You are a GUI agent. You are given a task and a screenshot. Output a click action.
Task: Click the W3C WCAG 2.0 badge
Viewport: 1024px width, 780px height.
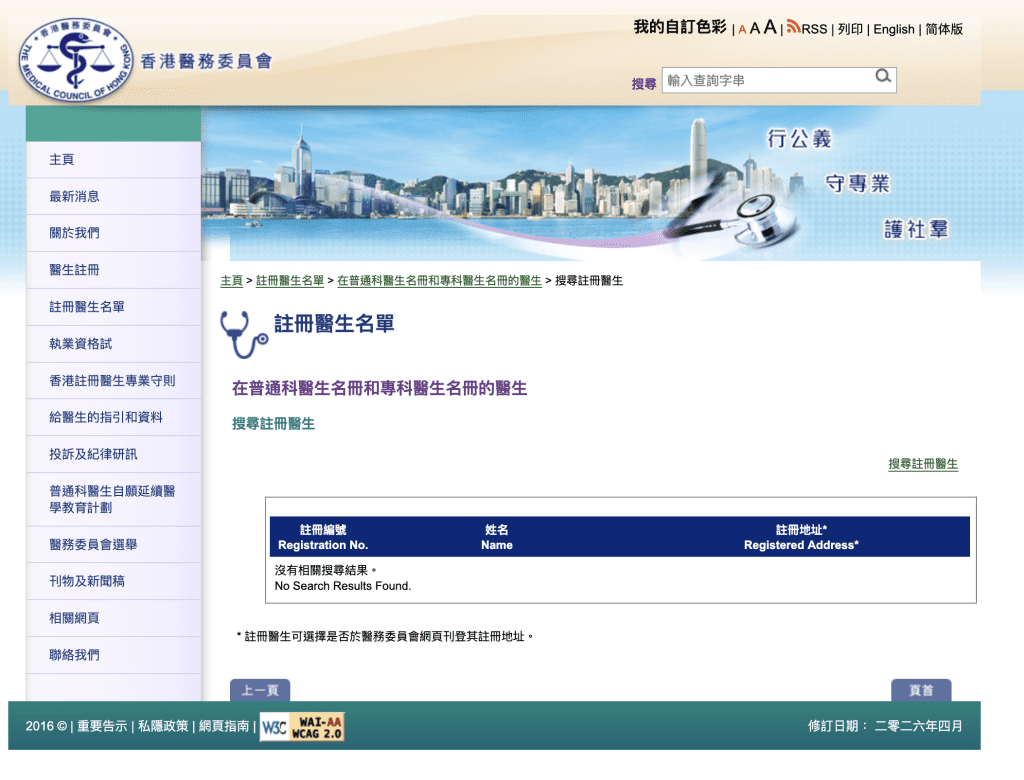click(x=303, y=727)
